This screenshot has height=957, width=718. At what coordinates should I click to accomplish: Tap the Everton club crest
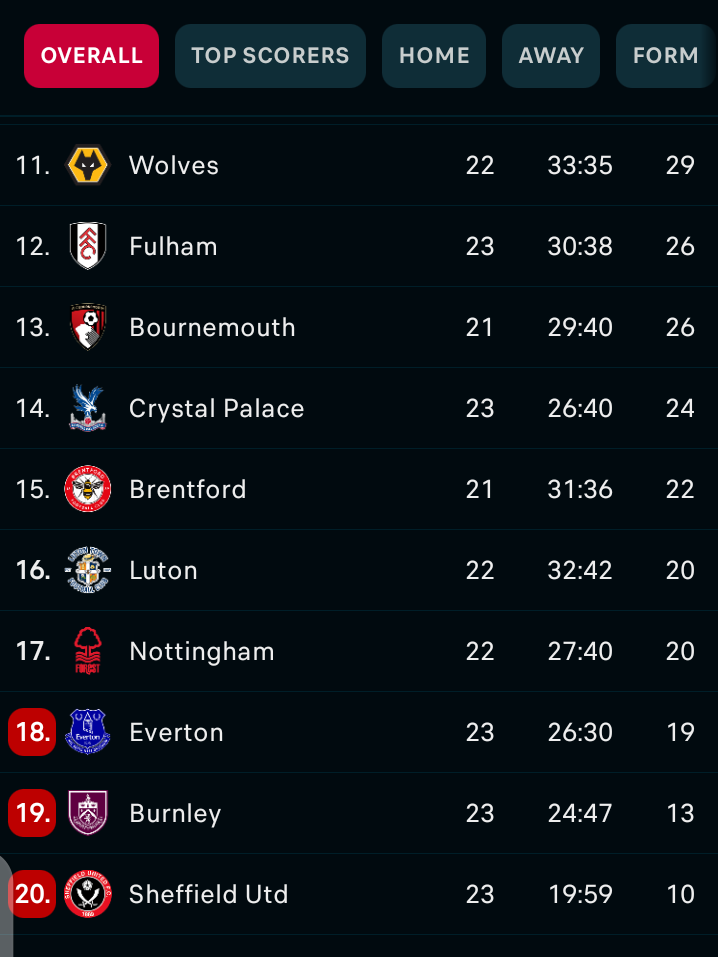88,732
